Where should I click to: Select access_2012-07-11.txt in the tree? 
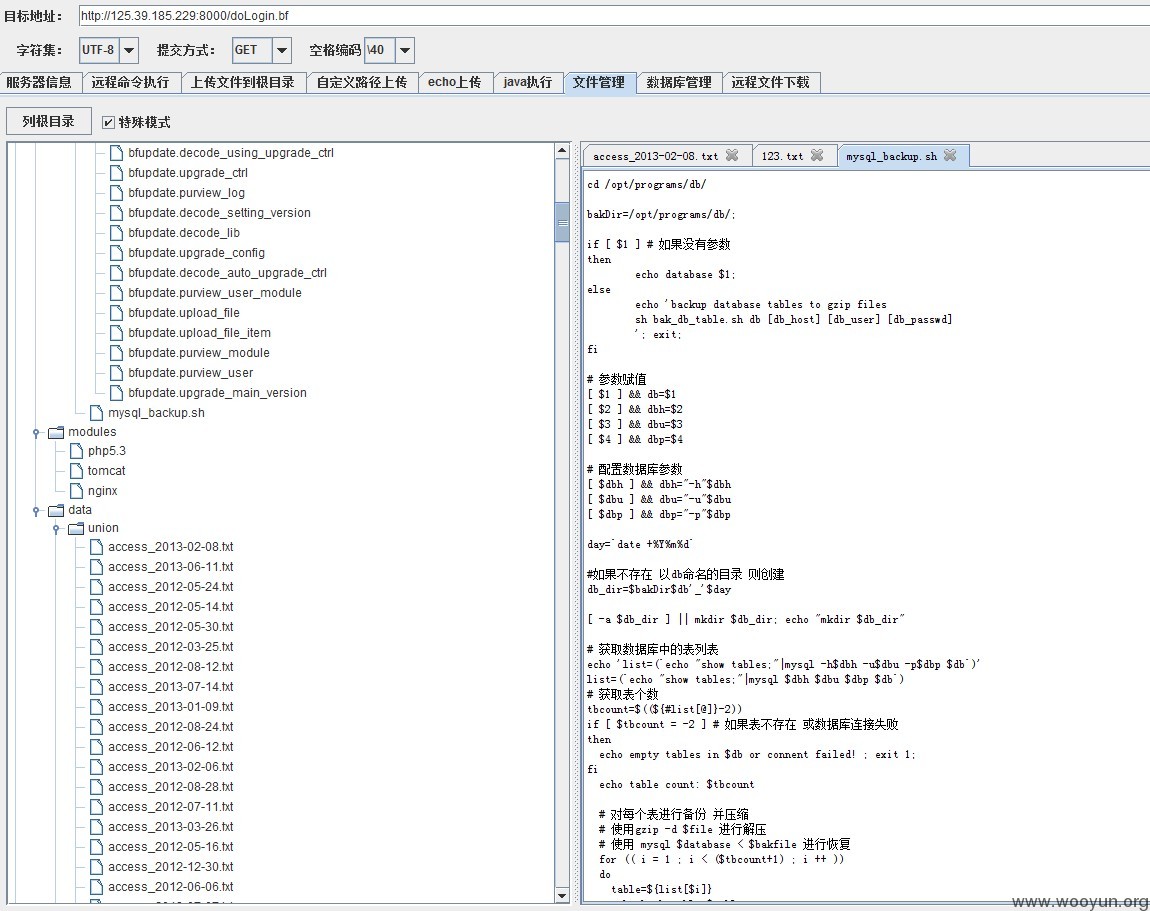(171, 807)
